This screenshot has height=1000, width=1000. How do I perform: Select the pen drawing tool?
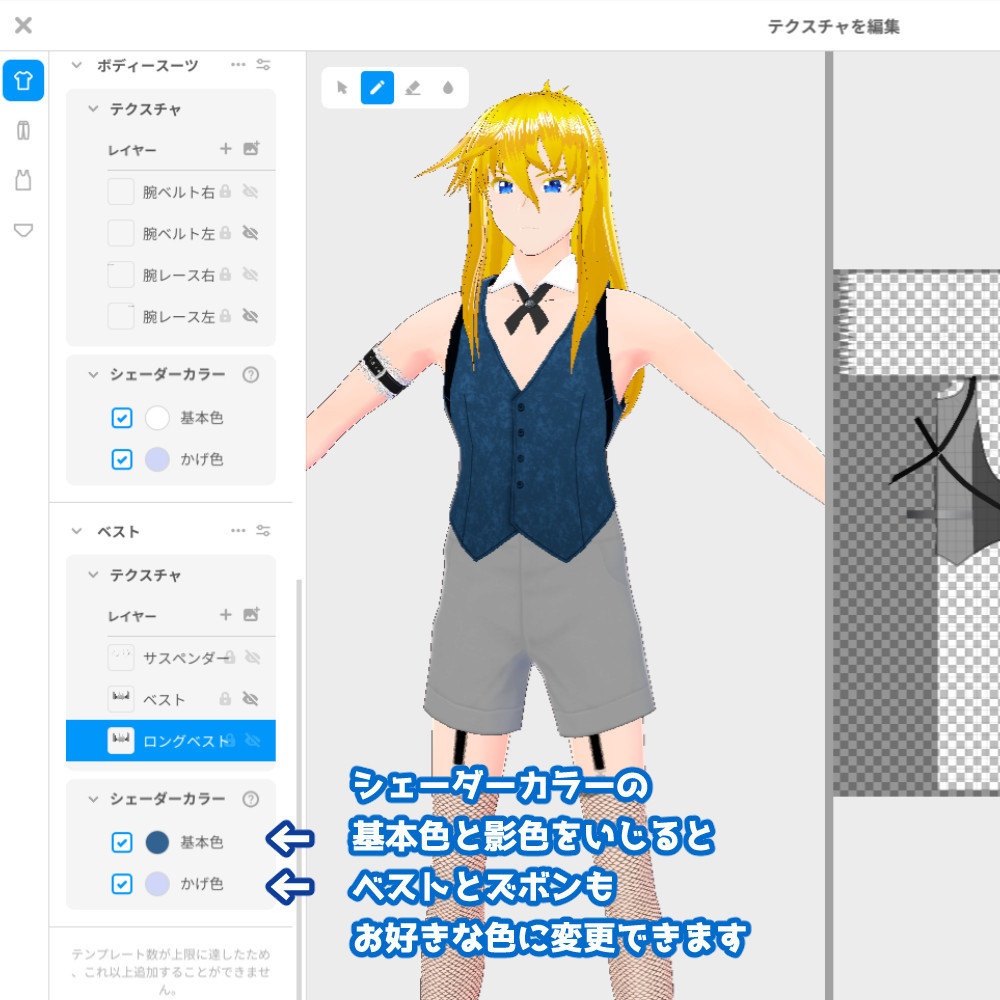pos(376,88)
